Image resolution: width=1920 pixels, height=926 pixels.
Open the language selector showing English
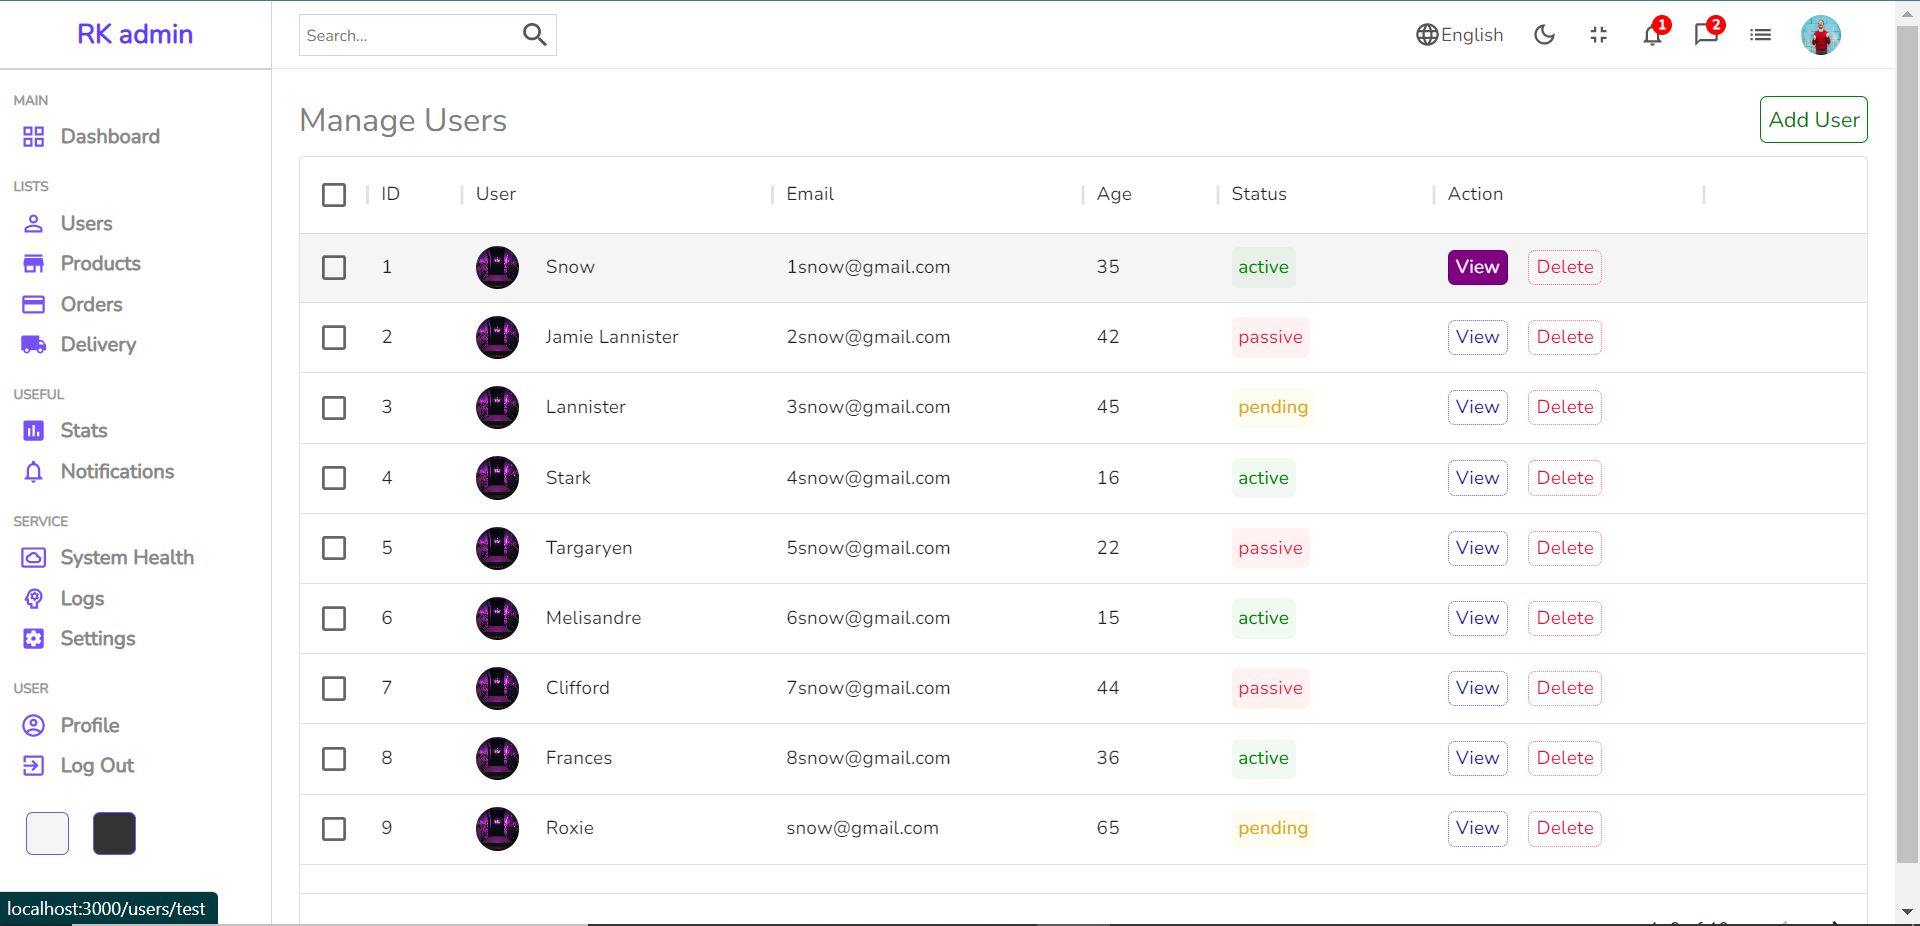[1459, 35]
